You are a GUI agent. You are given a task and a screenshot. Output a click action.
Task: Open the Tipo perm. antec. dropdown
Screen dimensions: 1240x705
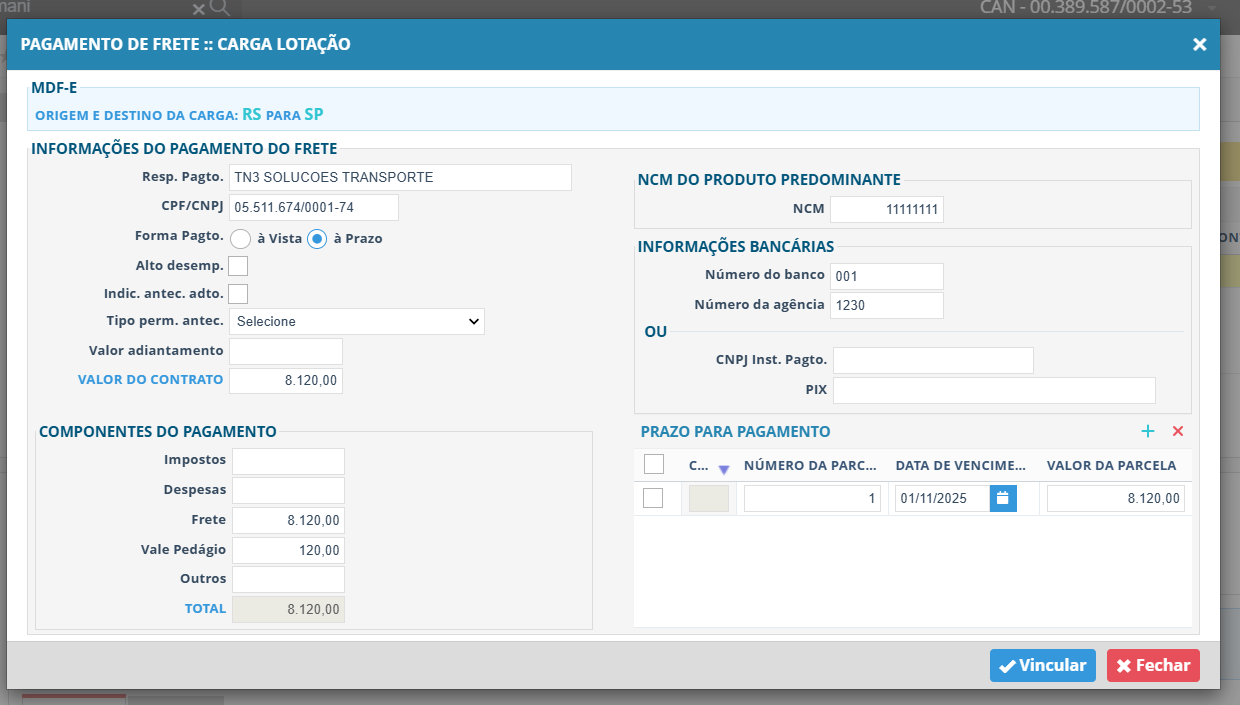[x=357, y=321]
